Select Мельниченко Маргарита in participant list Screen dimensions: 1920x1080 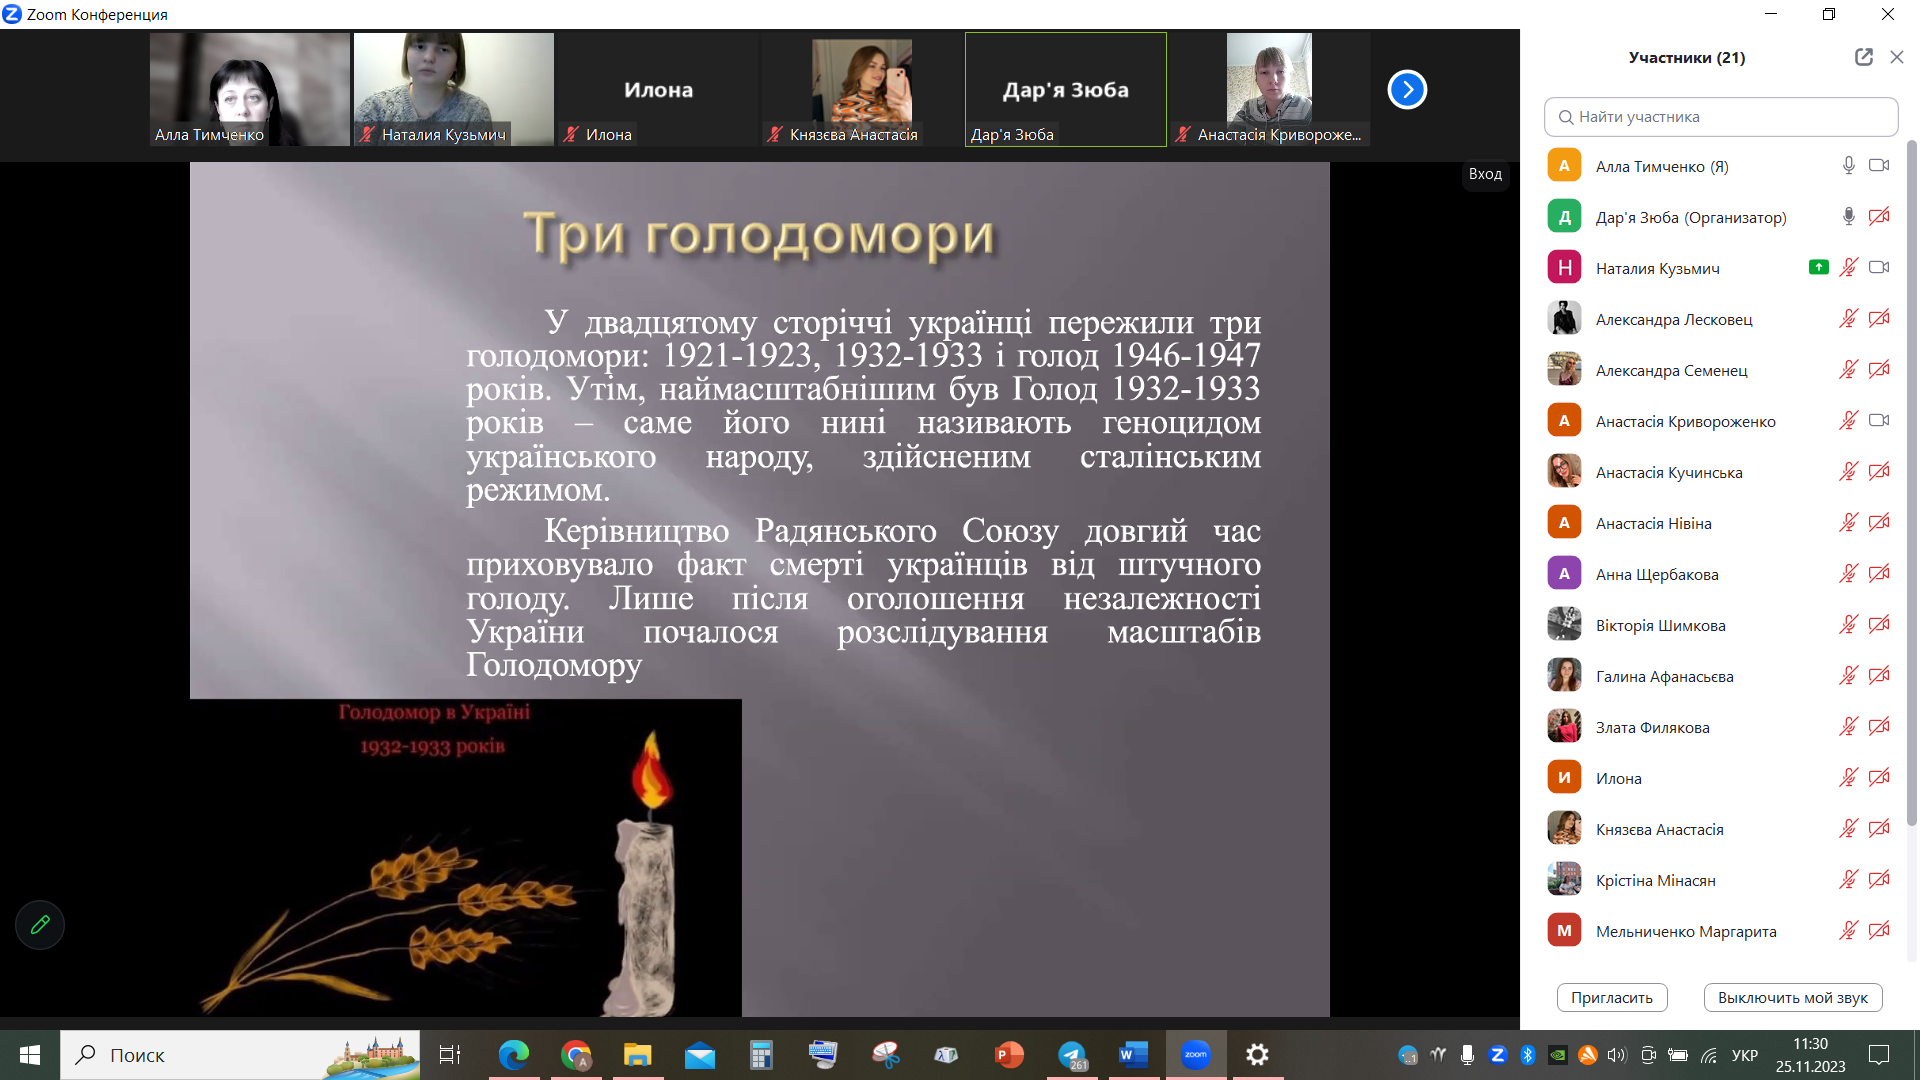1685,931
